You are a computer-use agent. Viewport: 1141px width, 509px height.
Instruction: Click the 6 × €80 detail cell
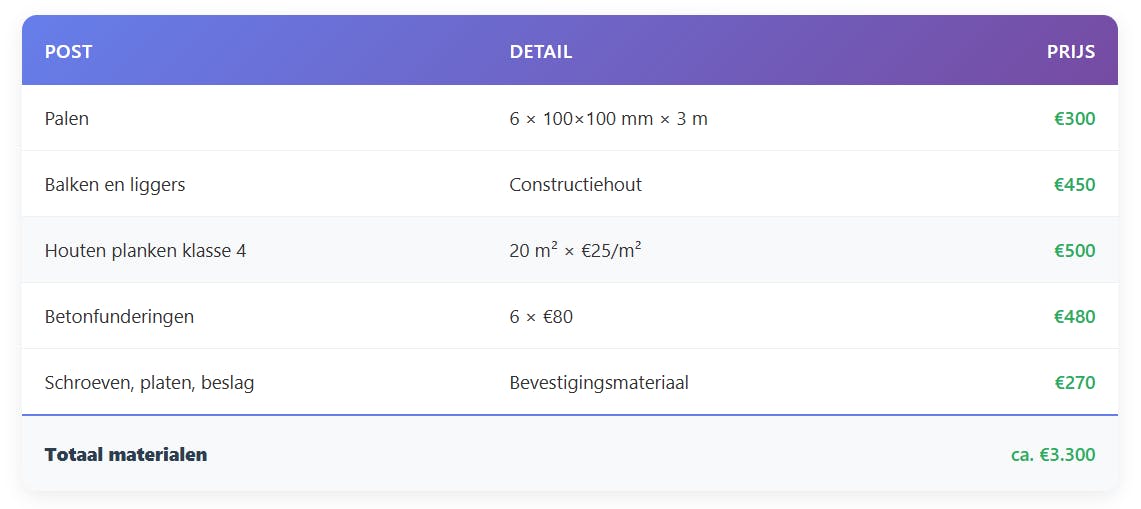click(541, 317)
